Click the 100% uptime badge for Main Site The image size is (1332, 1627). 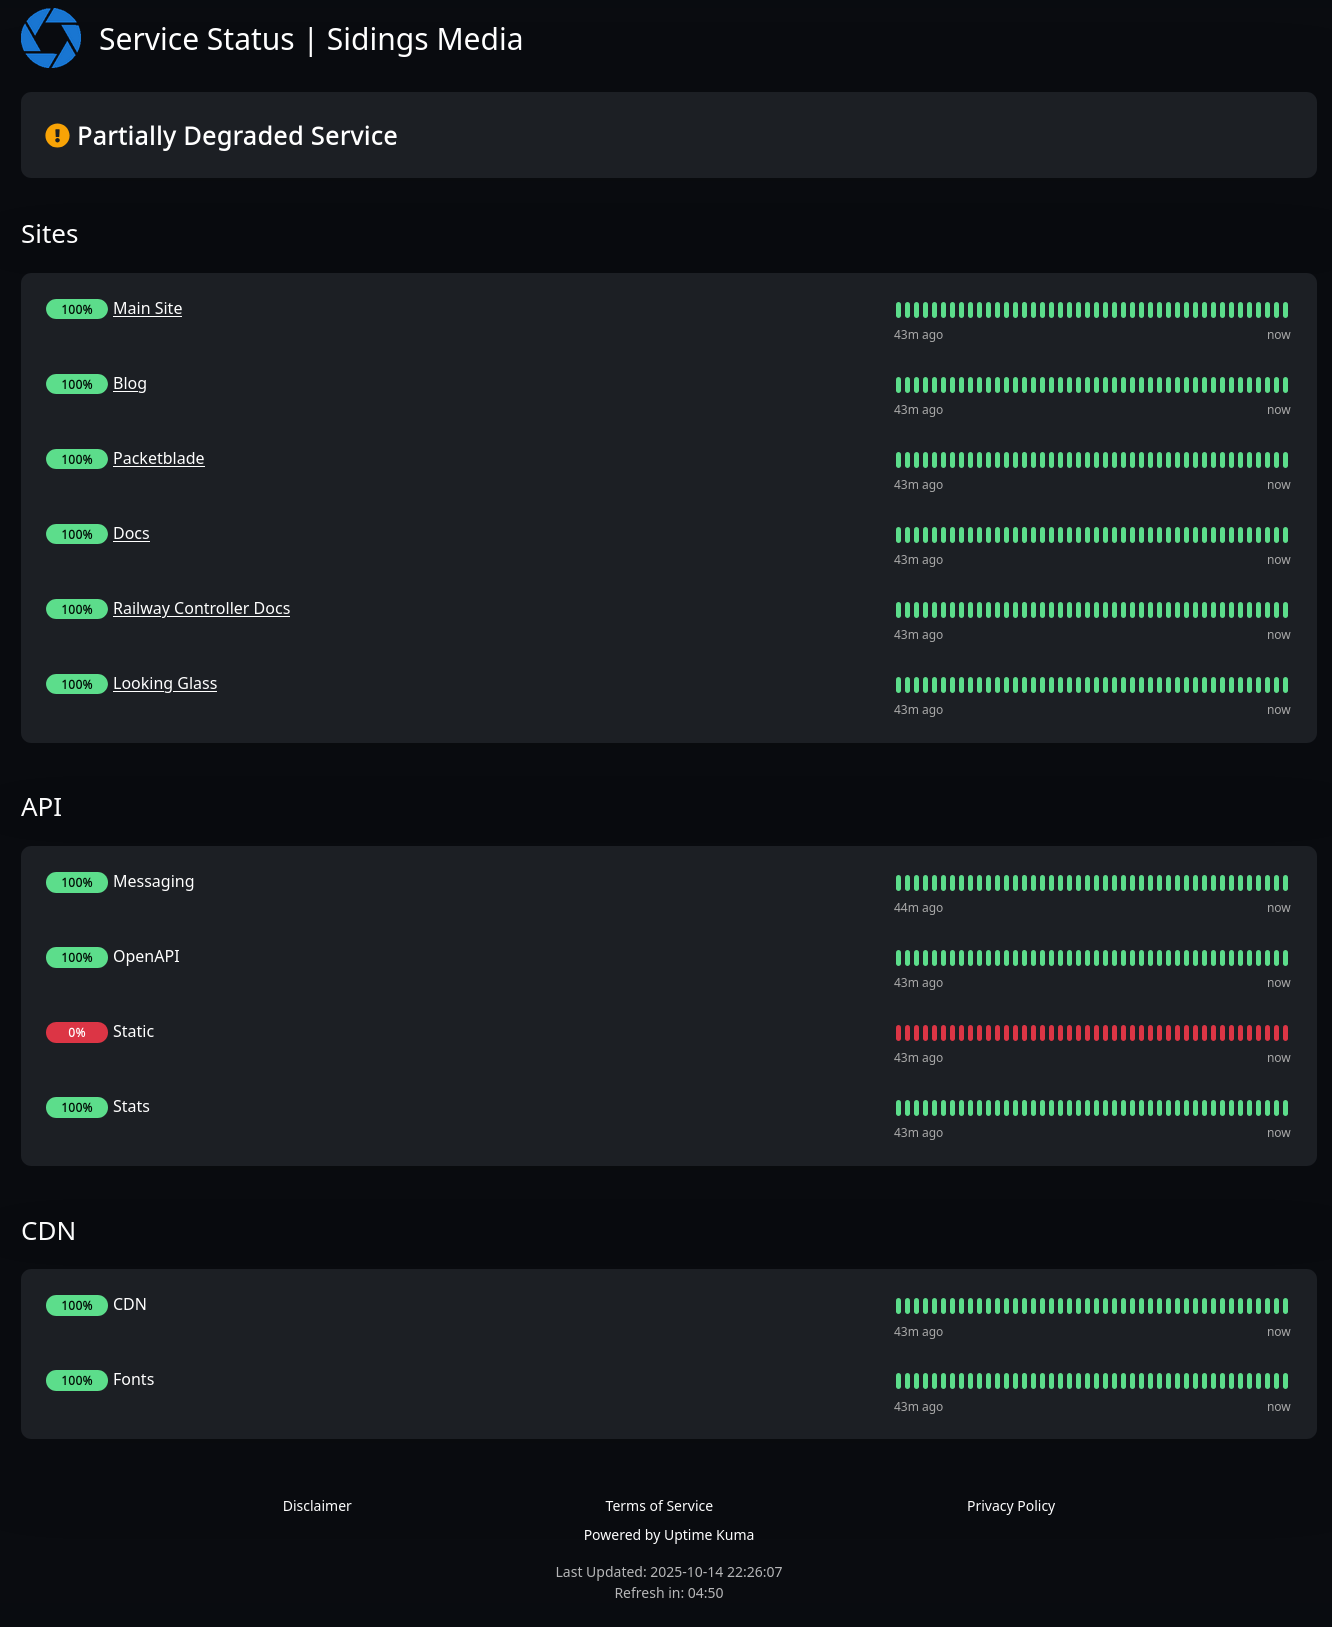(x=76, y=310)
